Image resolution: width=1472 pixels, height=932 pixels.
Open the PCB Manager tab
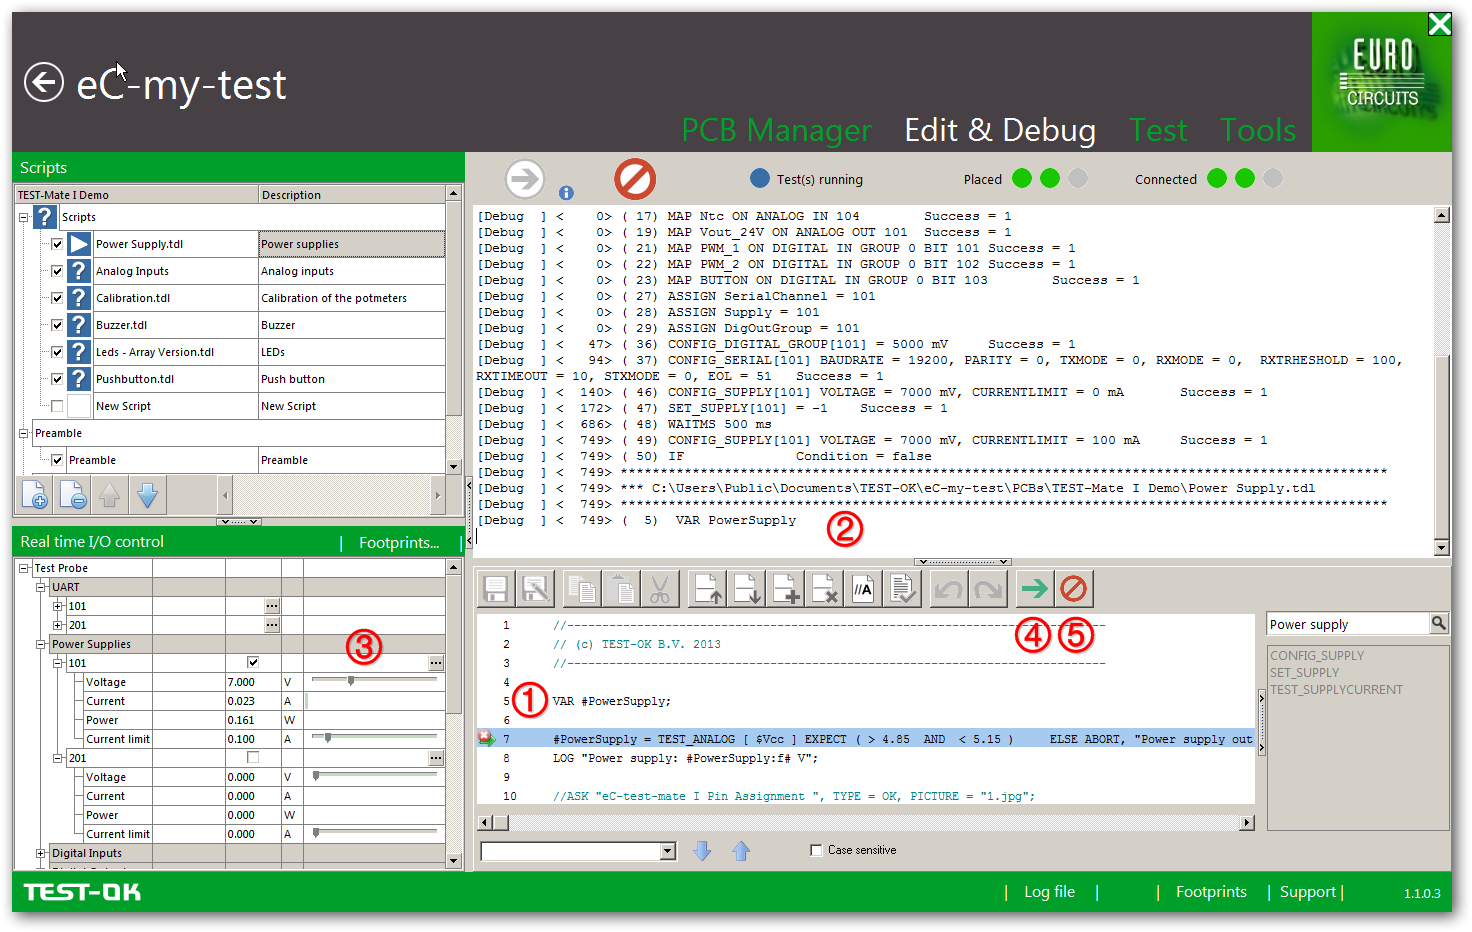776,130
